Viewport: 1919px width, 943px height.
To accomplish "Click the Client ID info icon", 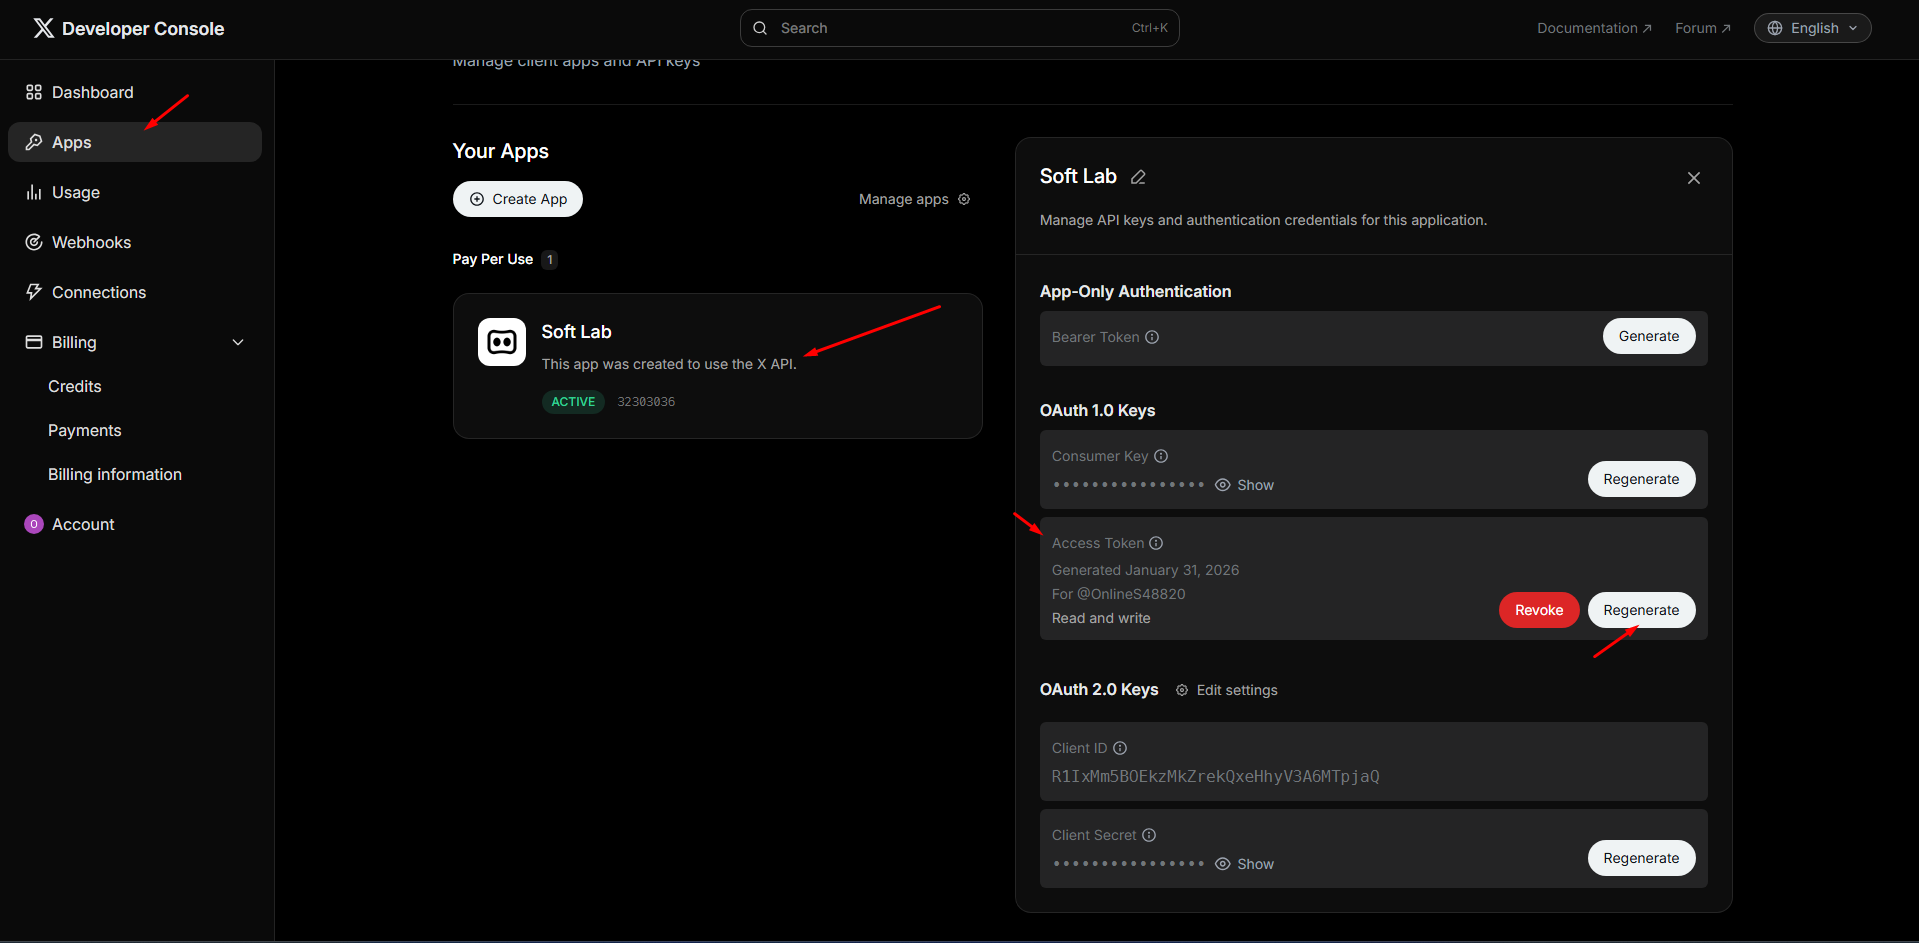I will click(1120, 748).
